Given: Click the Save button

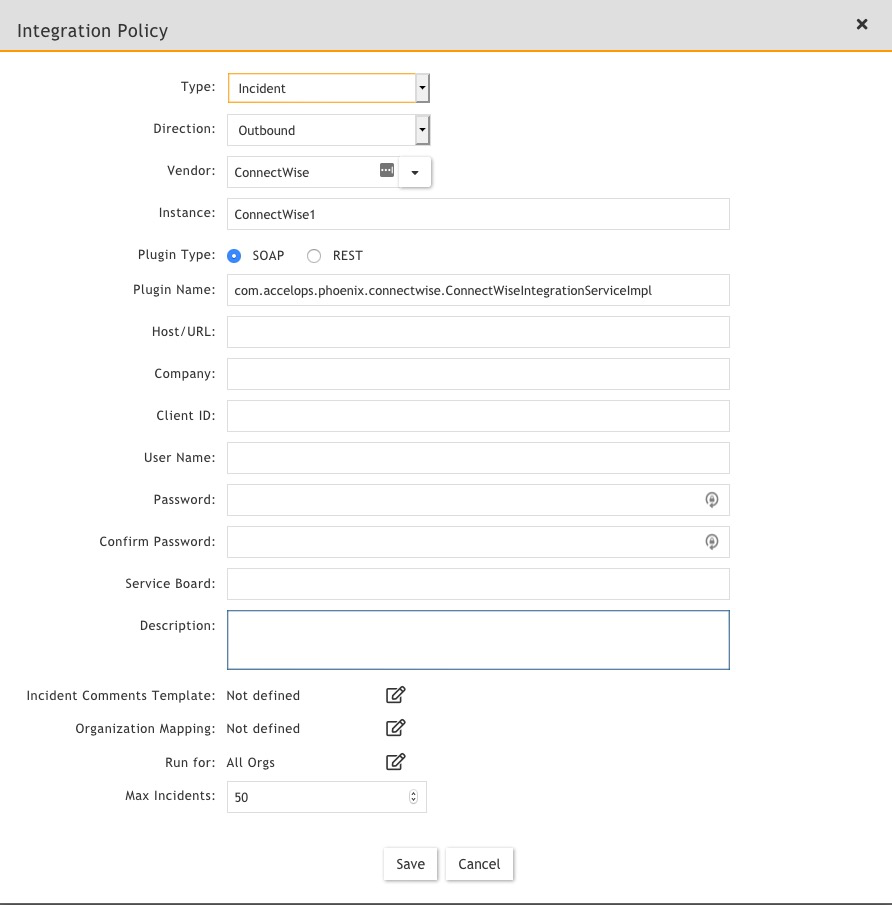Looking at the screenshot, I should [410, 864].
